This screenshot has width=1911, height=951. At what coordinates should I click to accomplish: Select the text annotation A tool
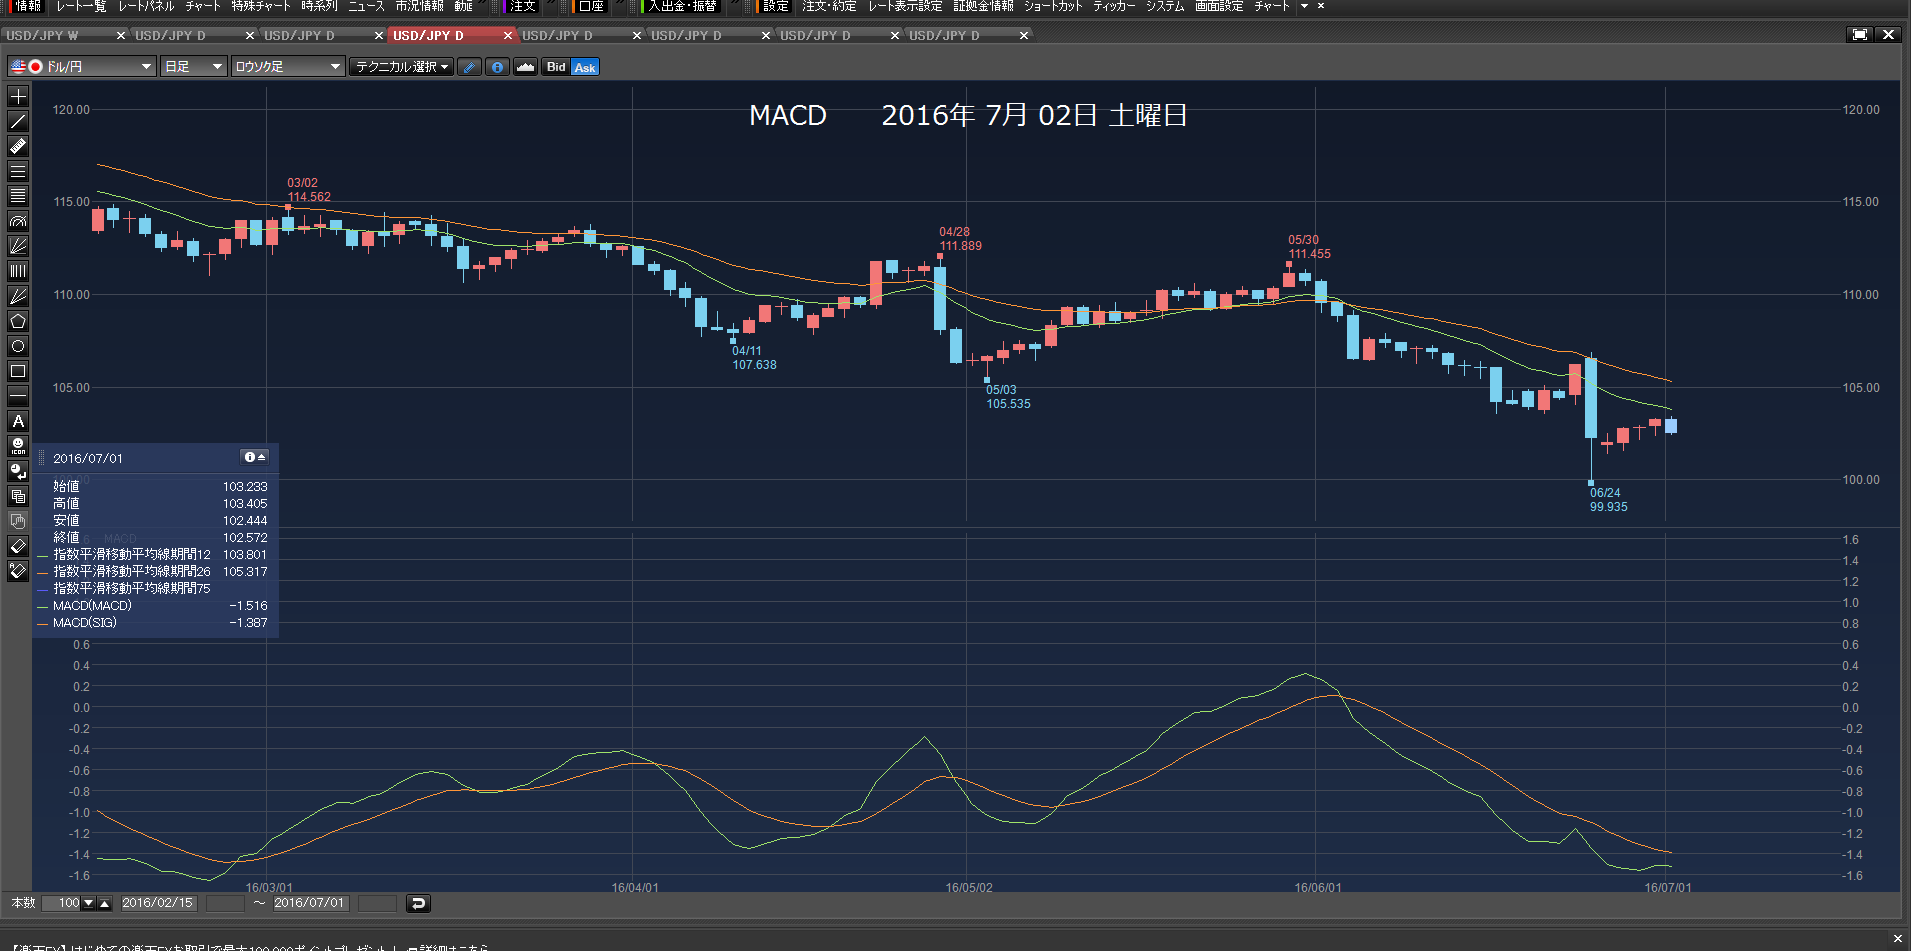tap(18, 422)
